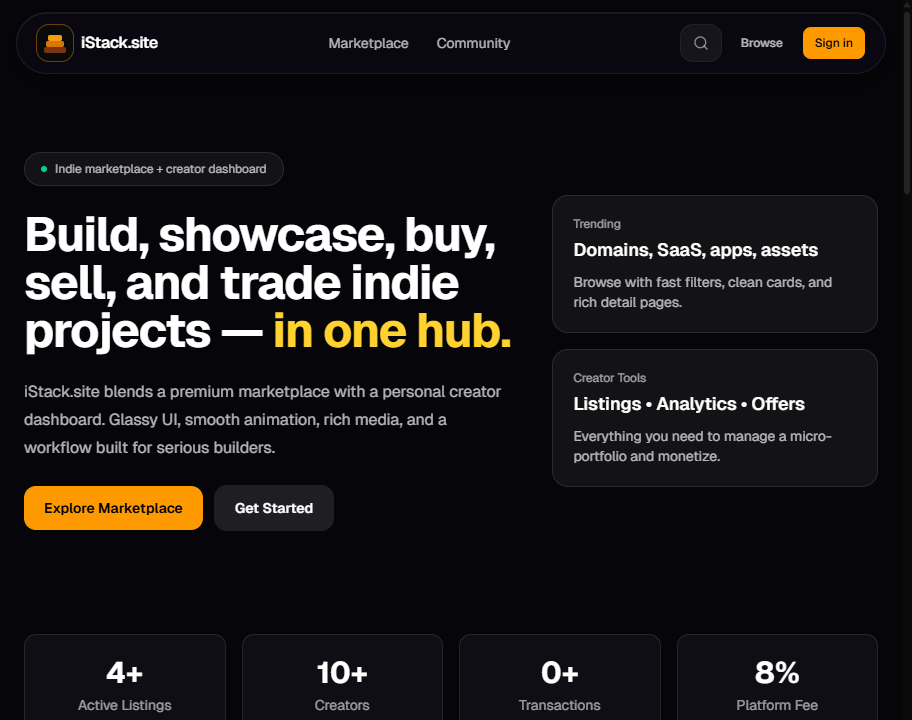Image resolution: width=912 pixels, height=720 pixels.
Task: Click the Get Started button
Action: [x=274, y=508]
